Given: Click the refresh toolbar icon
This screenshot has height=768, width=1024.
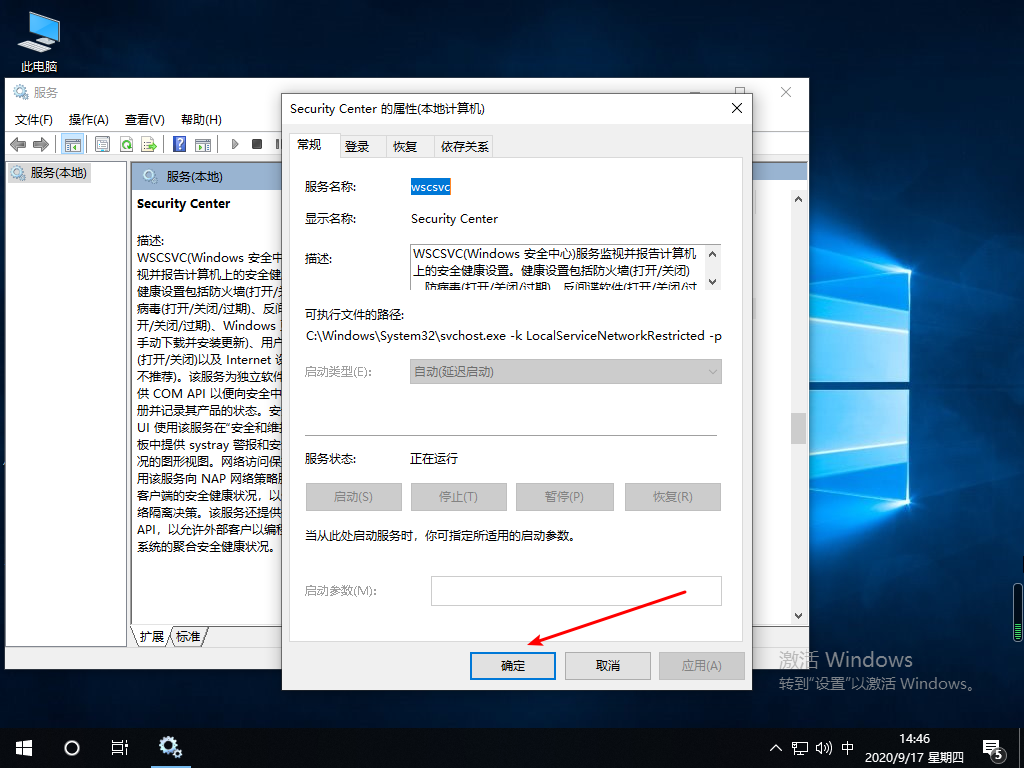Looking at the screenshot, I should [127, 144].
